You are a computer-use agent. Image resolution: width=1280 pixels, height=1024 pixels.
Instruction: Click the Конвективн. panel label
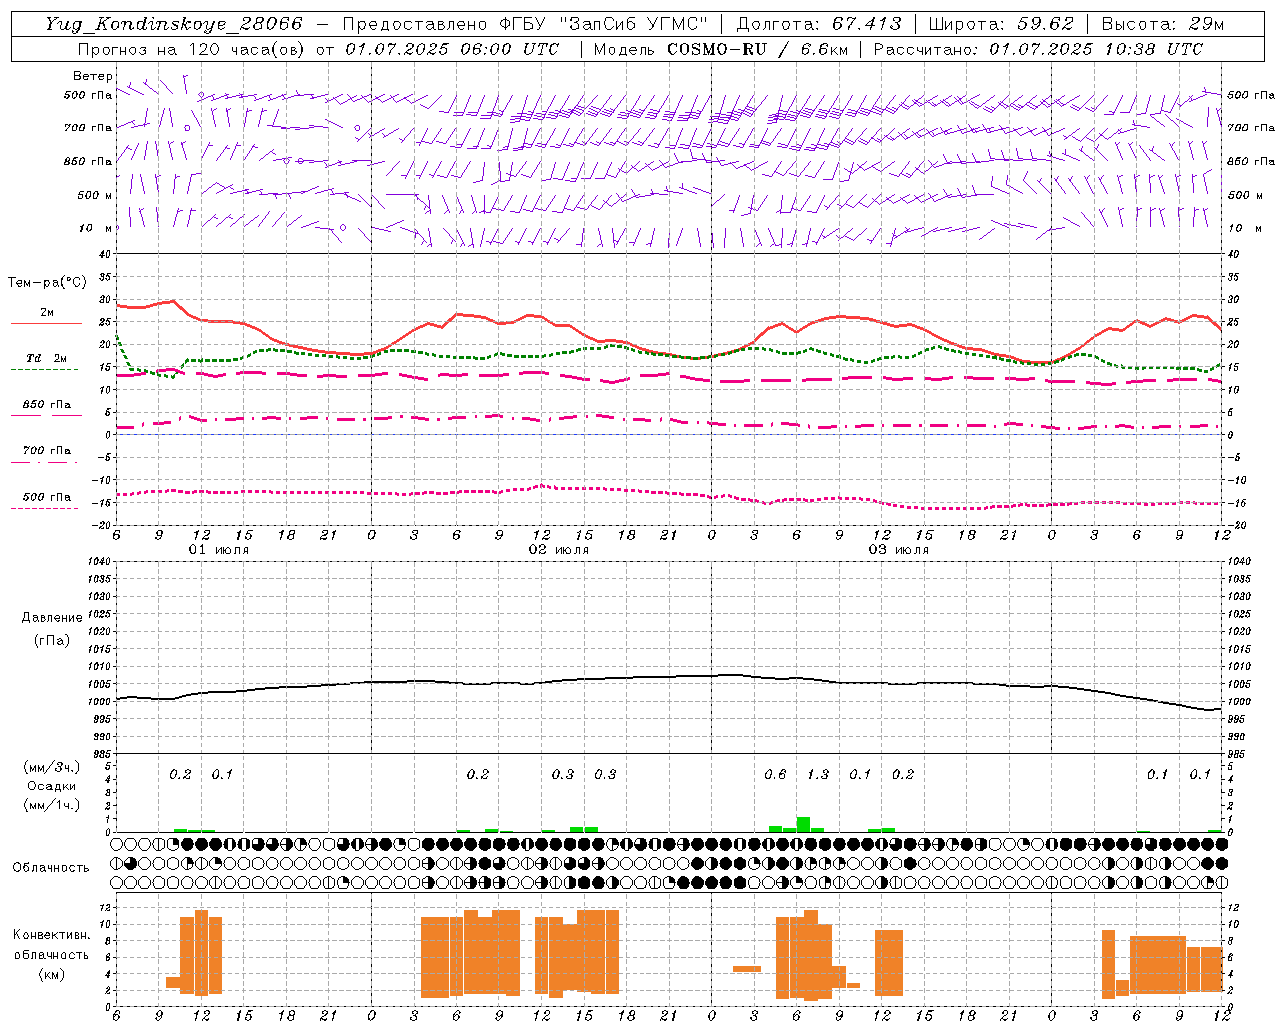click(52, 935)
